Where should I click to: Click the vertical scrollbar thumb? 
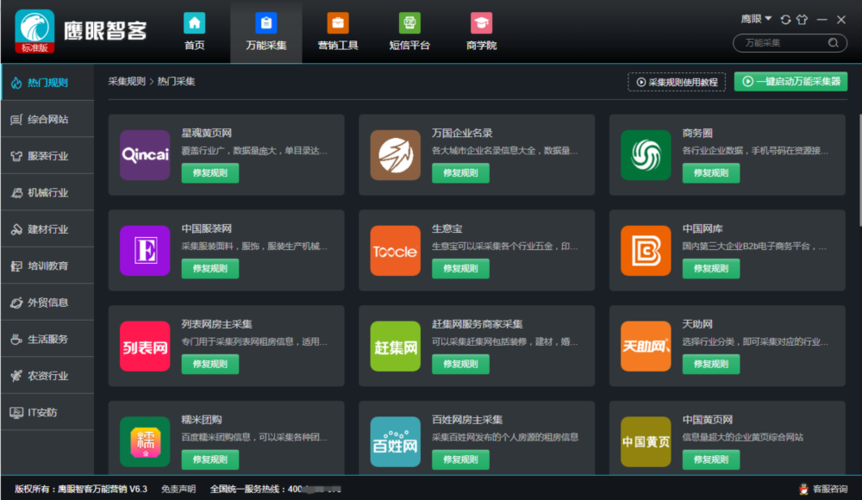tap(860, 170)
